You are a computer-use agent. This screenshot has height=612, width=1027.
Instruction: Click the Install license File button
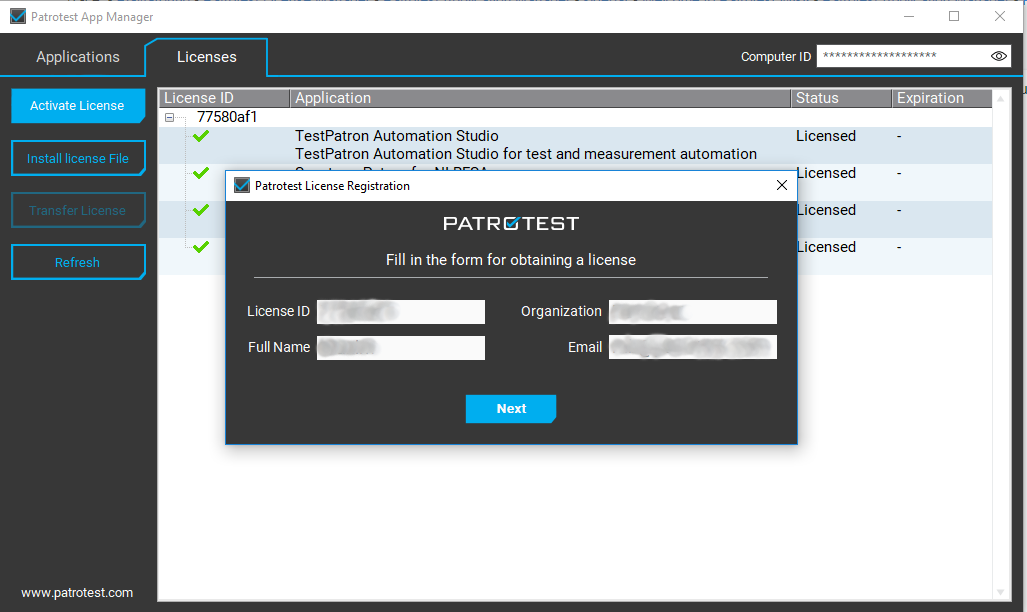tap(78, 158)
